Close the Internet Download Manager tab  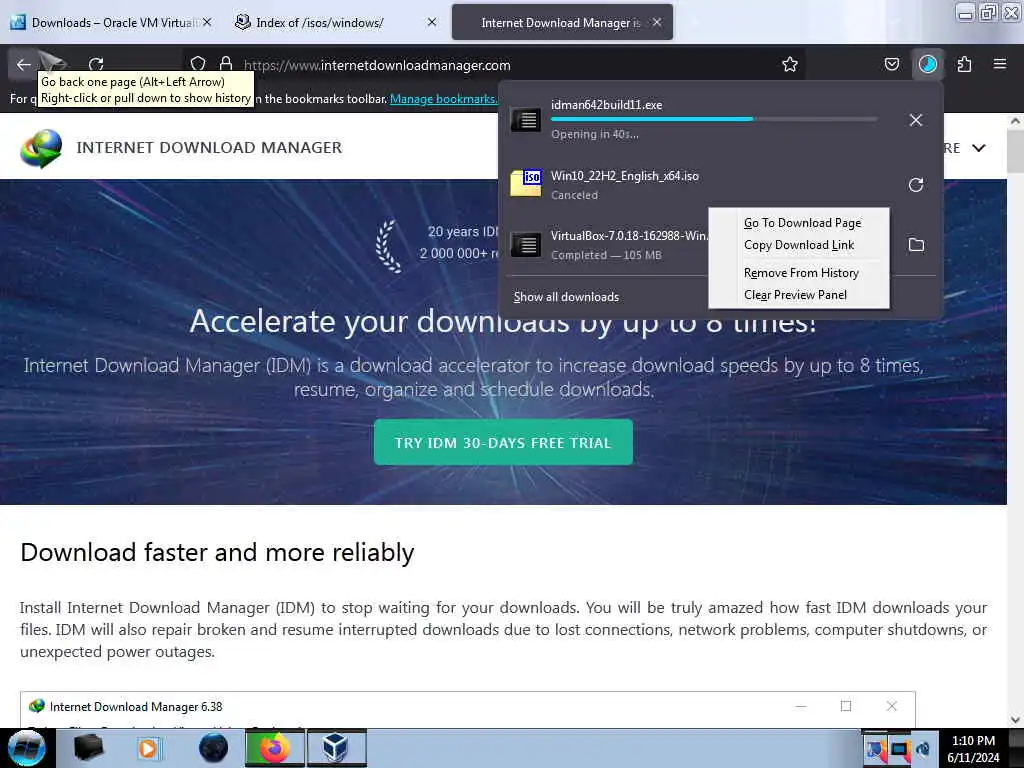[x=657, y=22]
